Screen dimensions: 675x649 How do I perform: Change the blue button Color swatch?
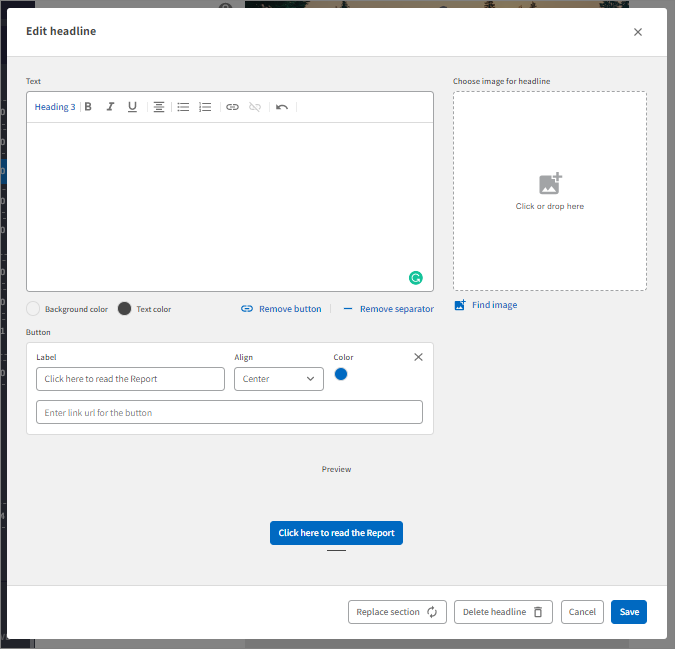341,374
